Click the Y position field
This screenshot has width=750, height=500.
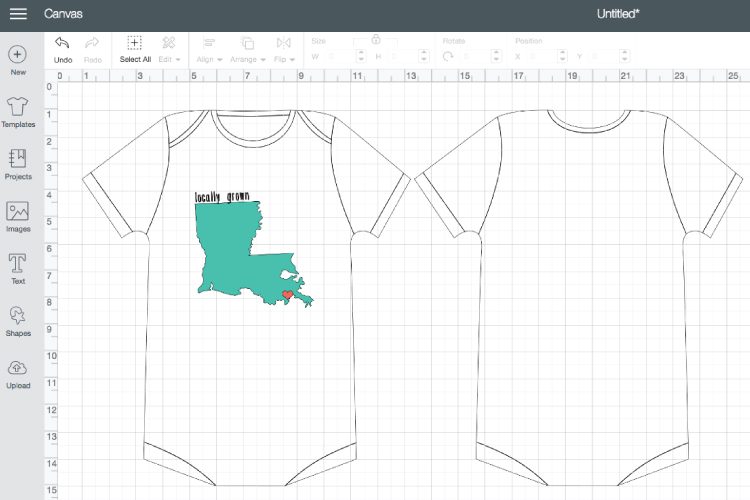point(603,56)
